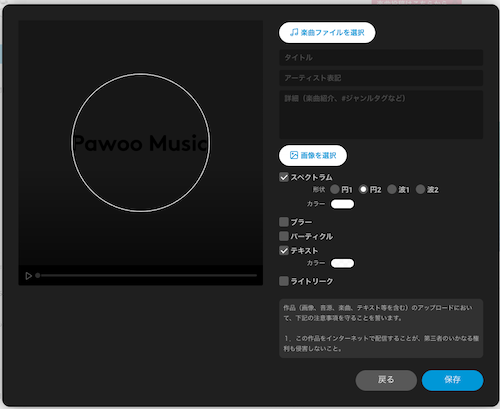Click the Pawoo Music circle preview
Viewport: 500px width, 409px height.
click(141, 143)
